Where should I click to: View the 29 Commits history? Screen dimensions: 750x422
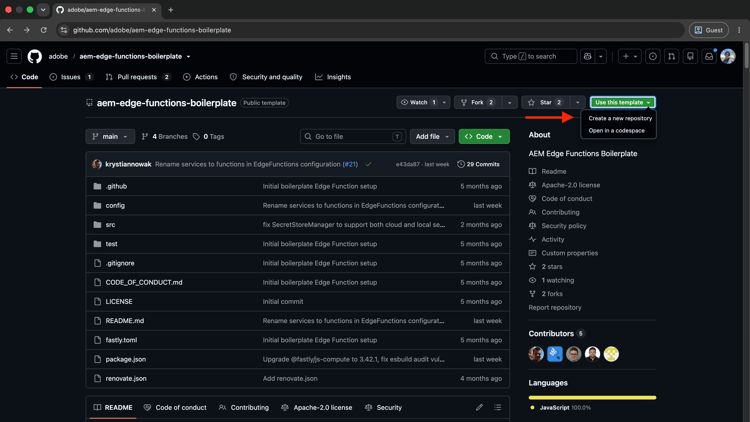pyautogui.click(x=478, y=164)
